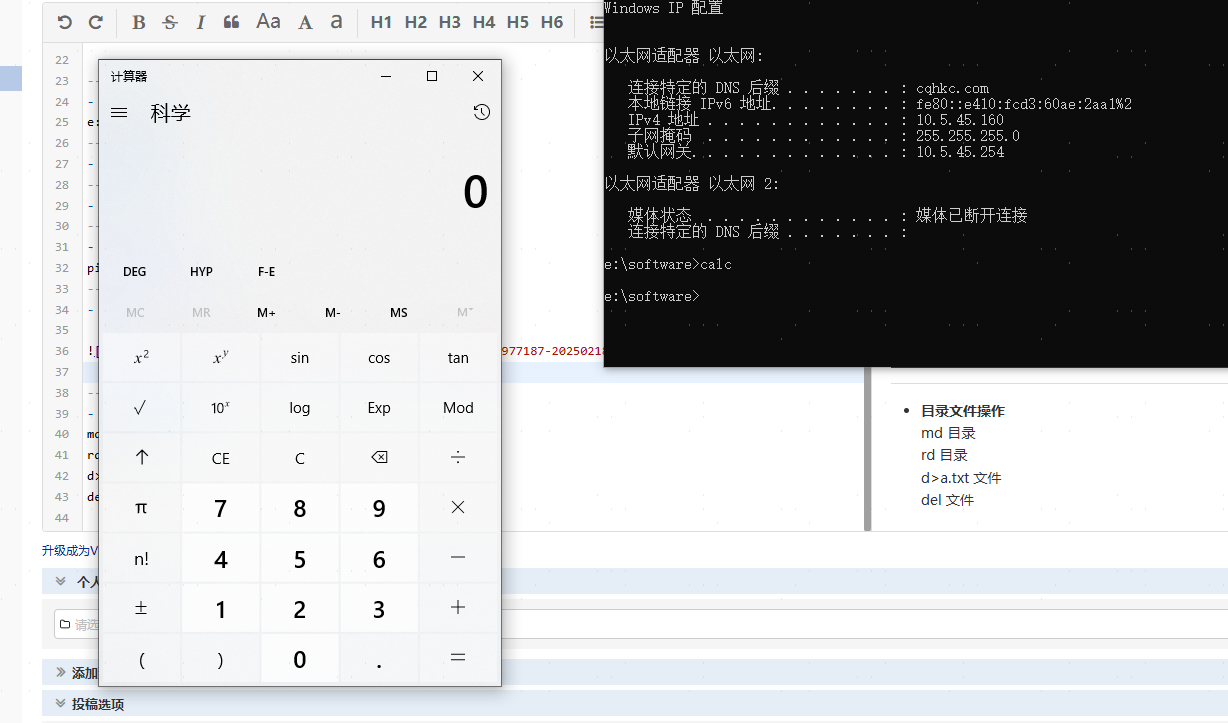This screenshot has height=723, width=1228.
Task: Click the cos function button
Action: 379,358
